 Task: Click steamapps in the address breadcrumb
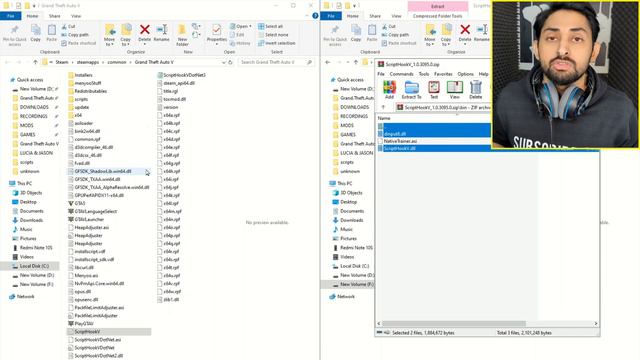pos(88,62)
